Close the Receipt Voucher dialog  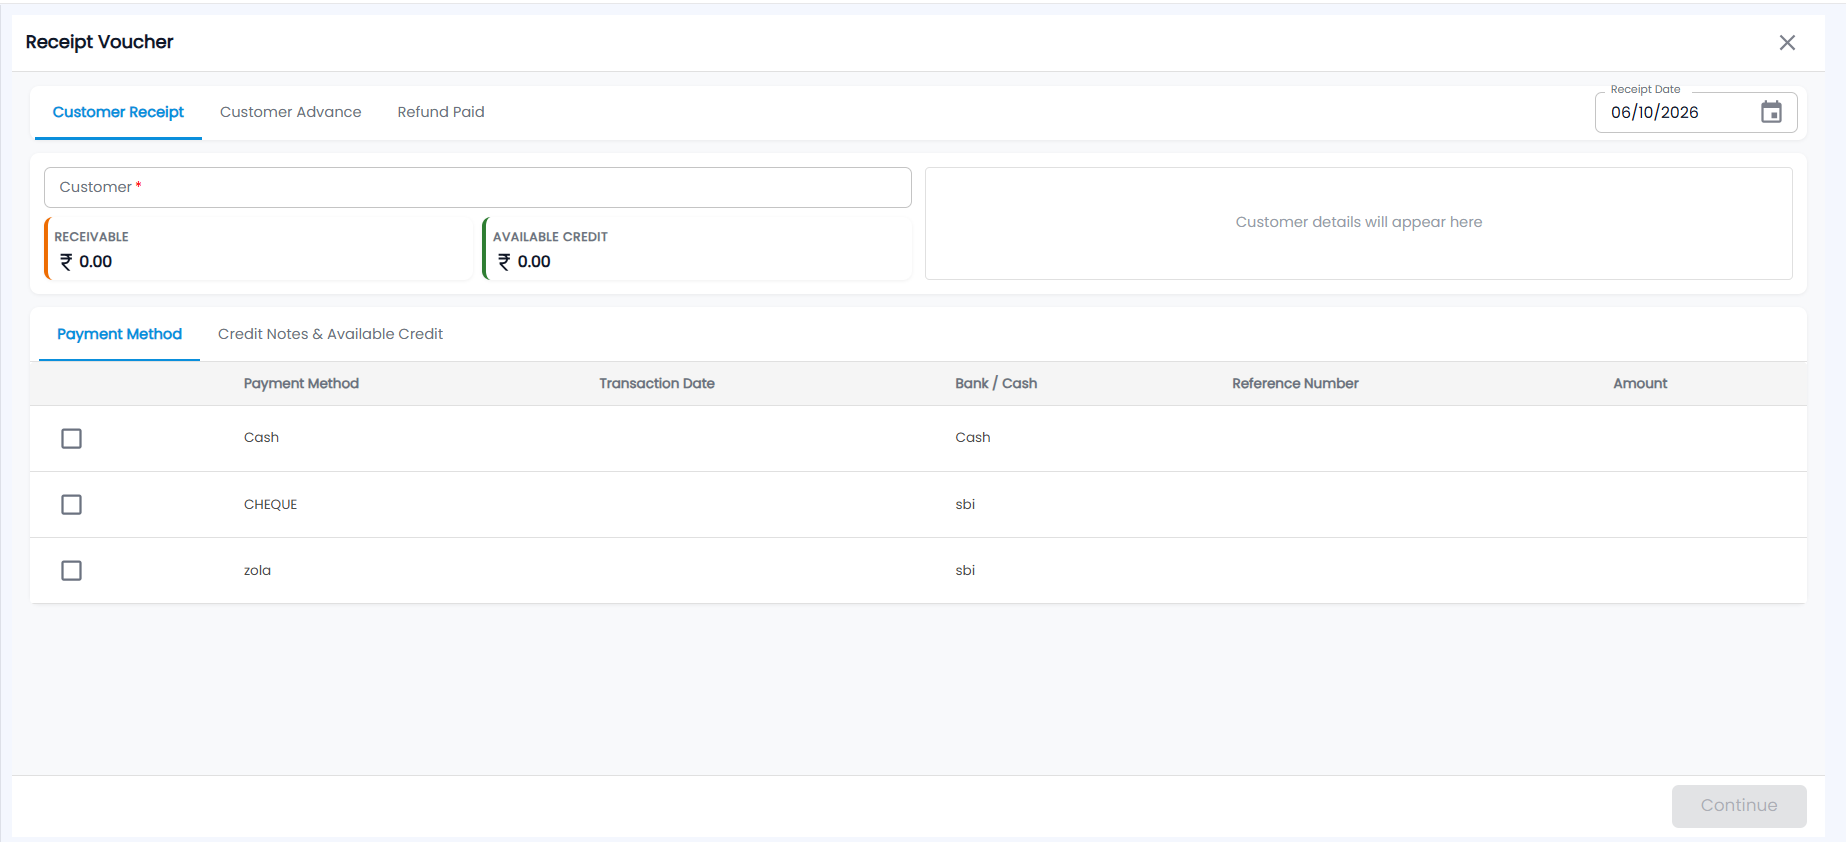click(x=1787, y=43)
